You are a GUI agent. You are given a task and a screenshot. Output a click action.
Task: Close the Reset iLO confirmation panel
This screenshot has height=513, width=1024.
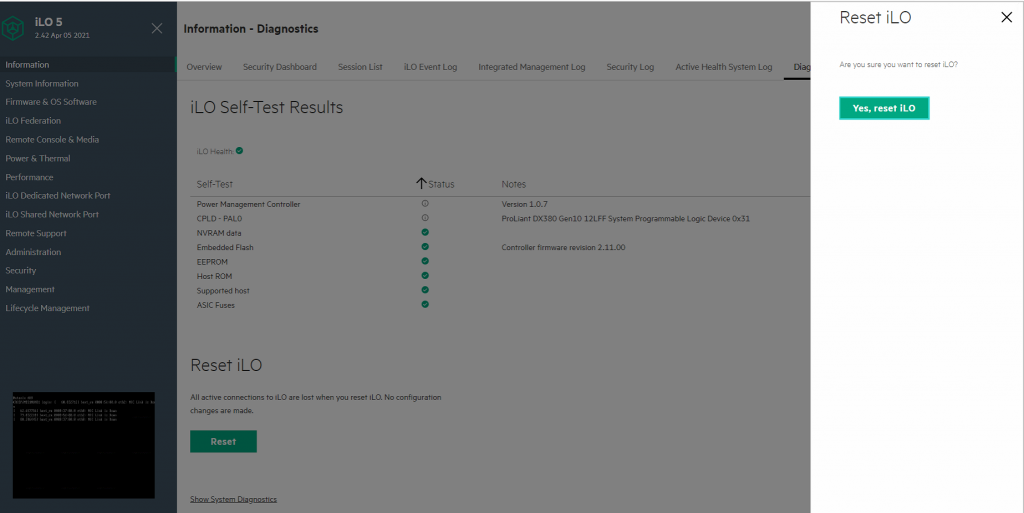(x=1006, y=17)
